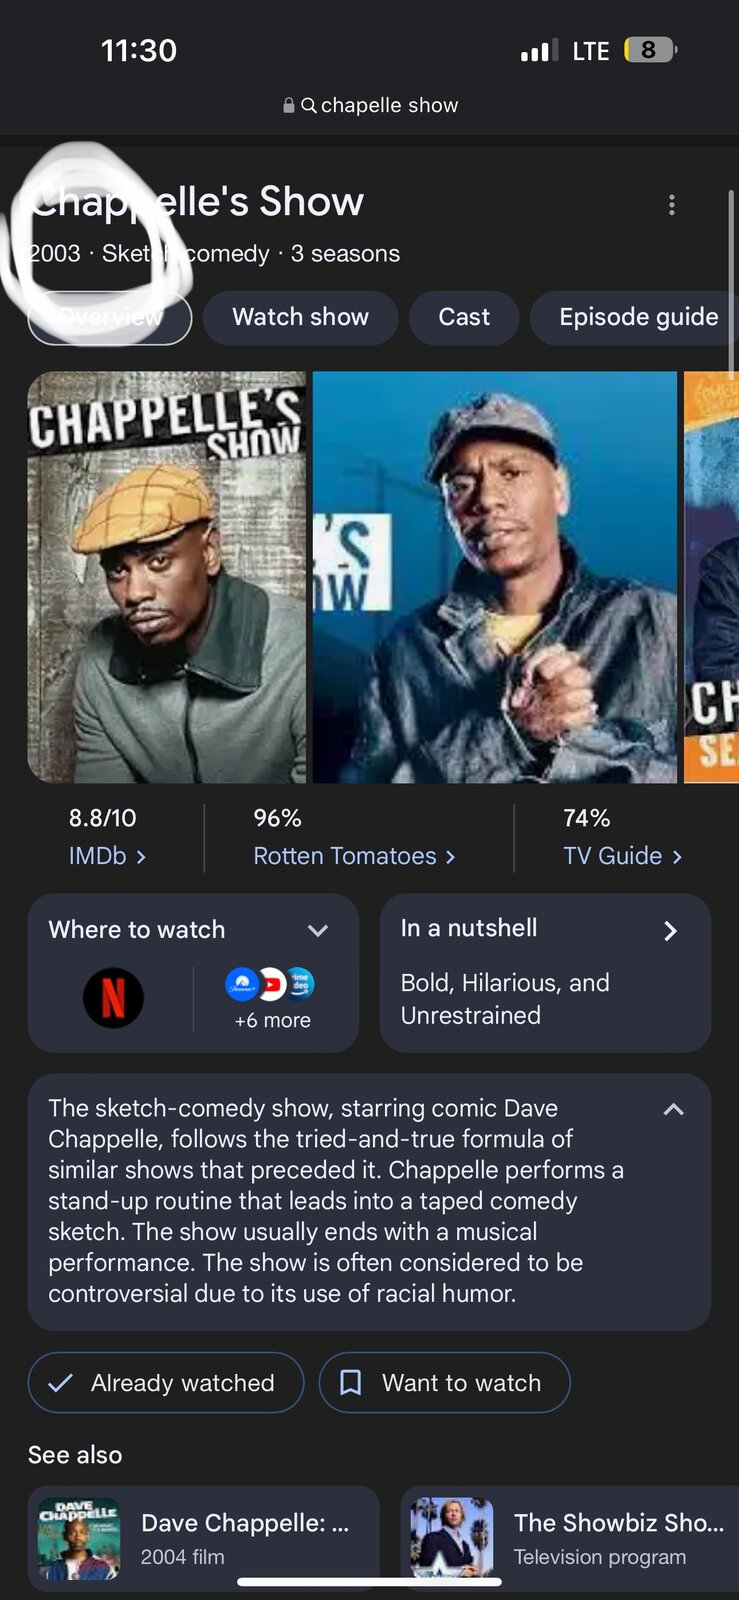739x1600 pixels.
Task: Open the IMDb rating link
Action: (x=107, y=856)
